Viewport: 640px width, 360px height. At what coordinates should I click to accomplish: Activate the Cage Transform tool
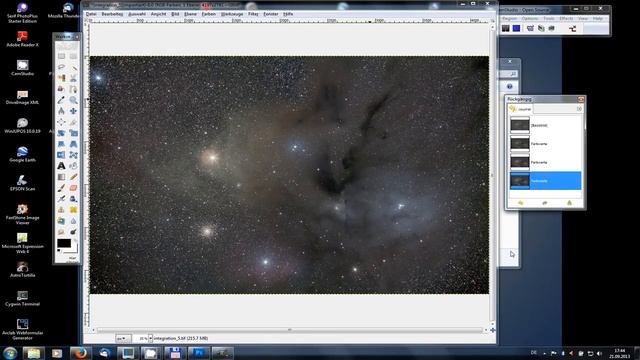coord(73,155)
